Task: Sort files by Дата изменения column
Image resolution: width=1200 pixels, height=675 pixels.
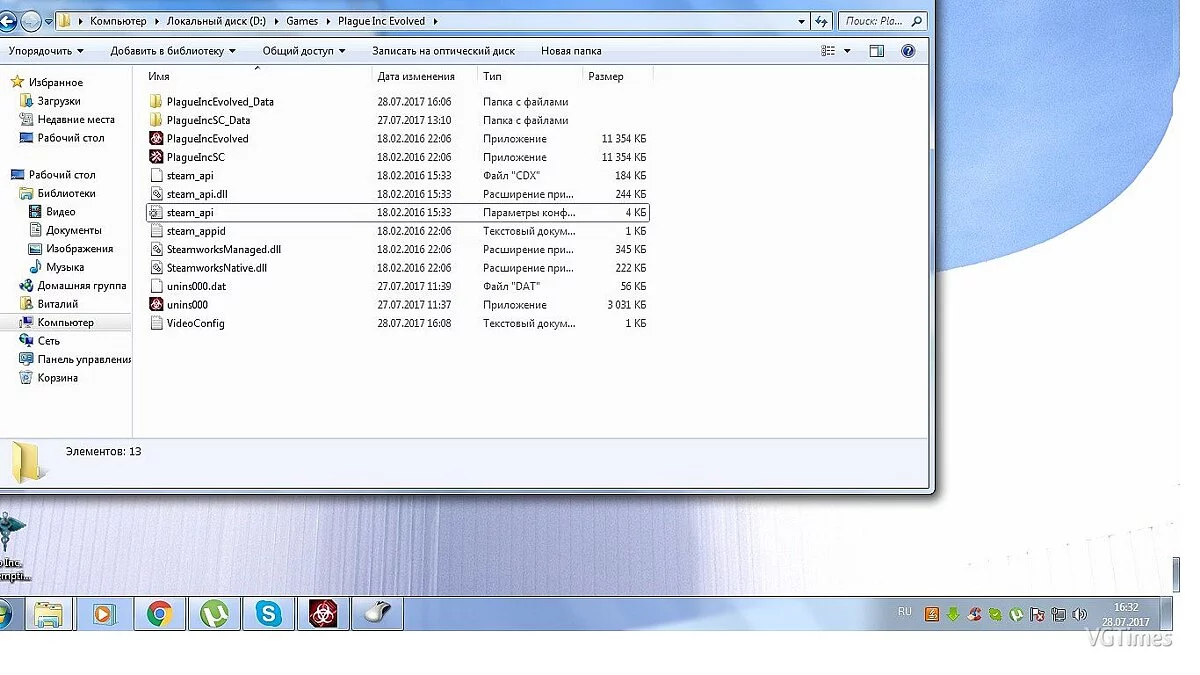Action: click(416, 77)
